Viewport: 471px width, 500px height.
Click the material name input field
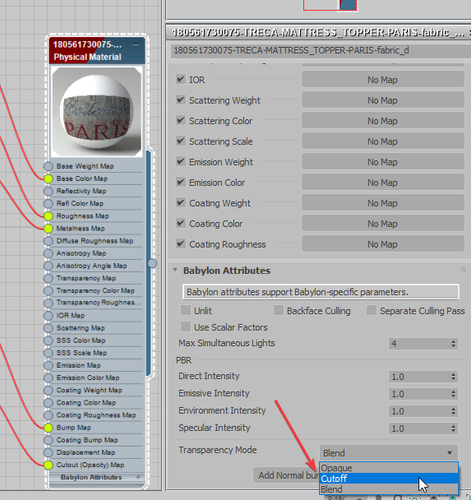point(320,50)
